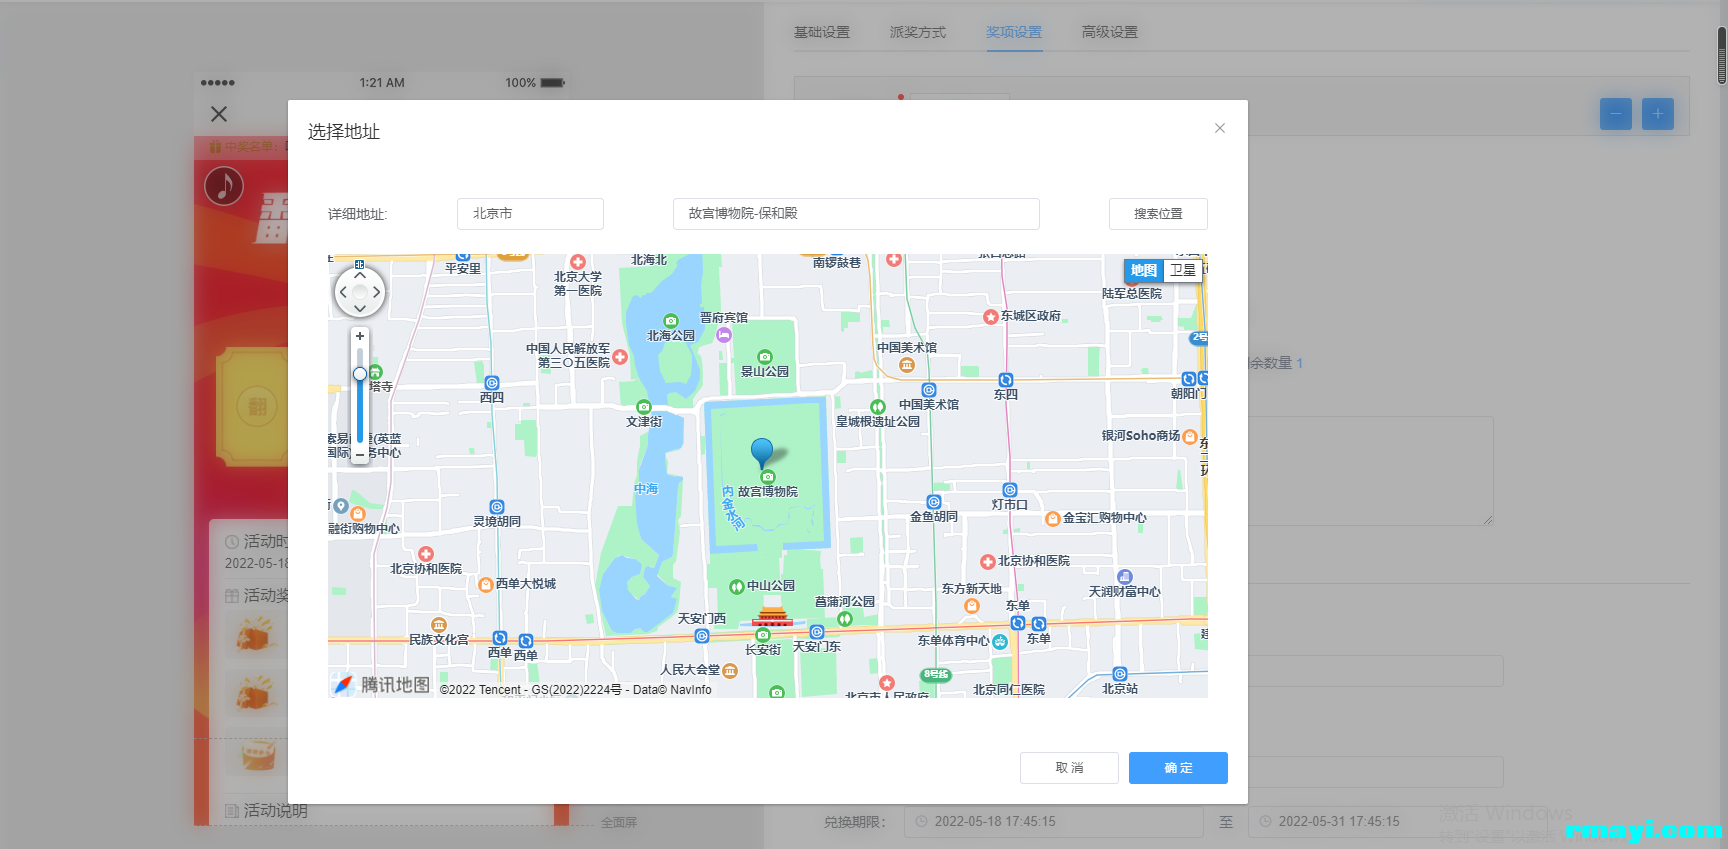Click the 皇城根遗址公园 park icon

[878, 407]
